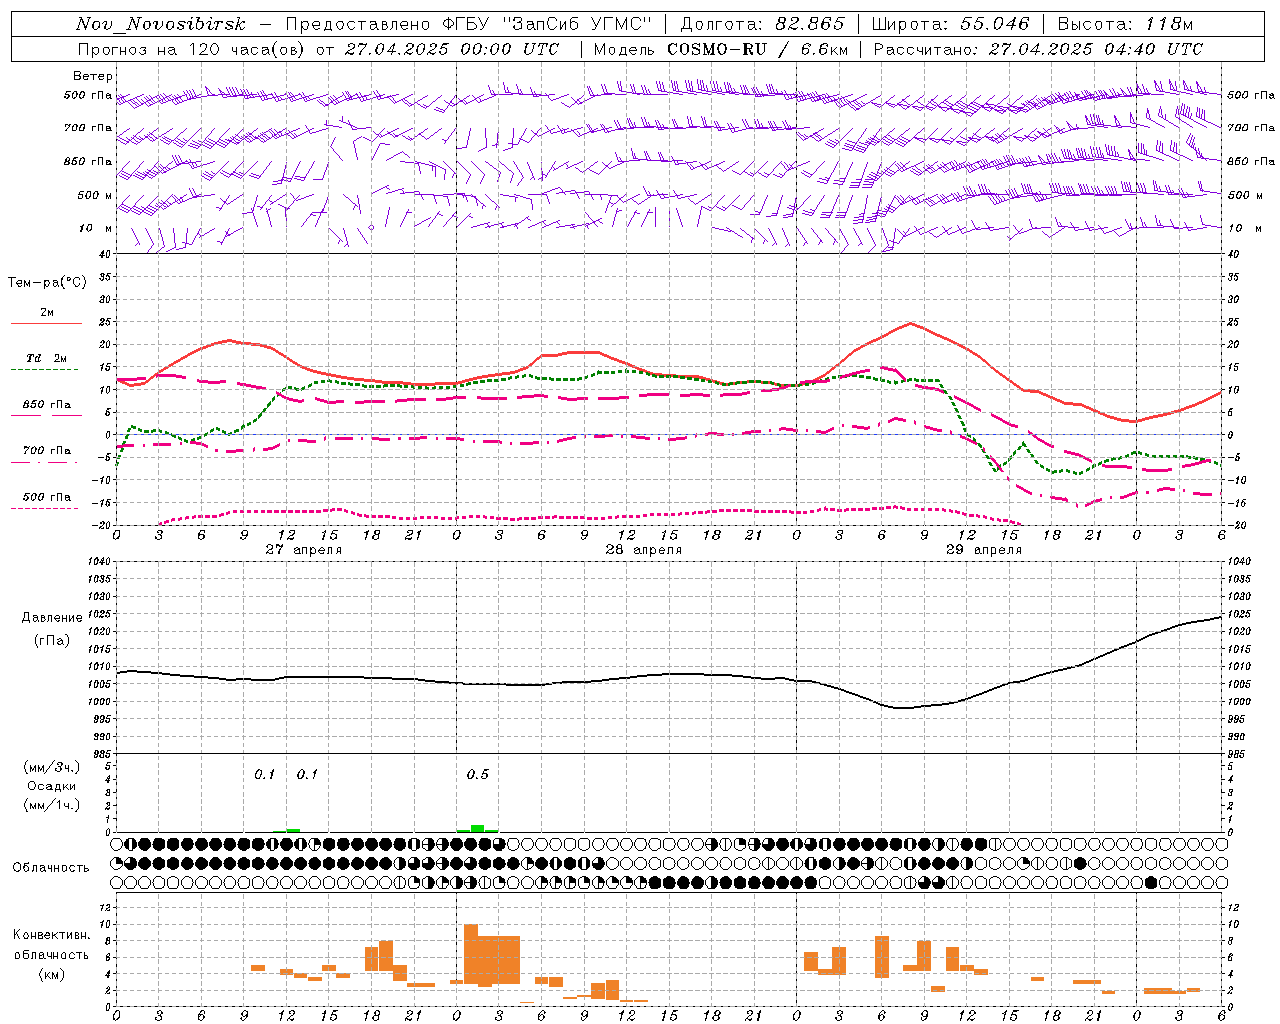Screen dimensions: 1280x1024
Task: Click the 'Давление' pressure panel label
Action: pyautogui.click(x=52, y=618)
